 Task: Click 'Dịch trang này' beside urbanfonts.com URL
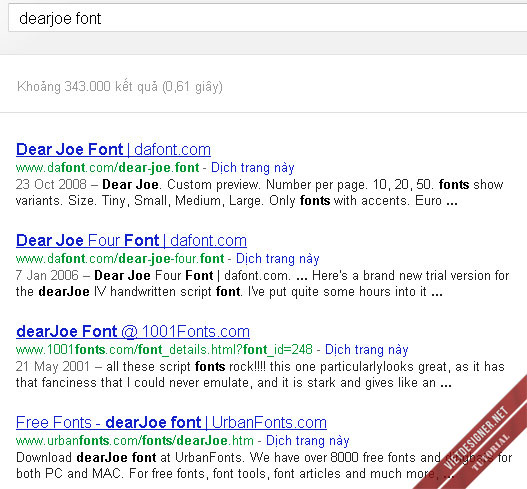[308, 441]
